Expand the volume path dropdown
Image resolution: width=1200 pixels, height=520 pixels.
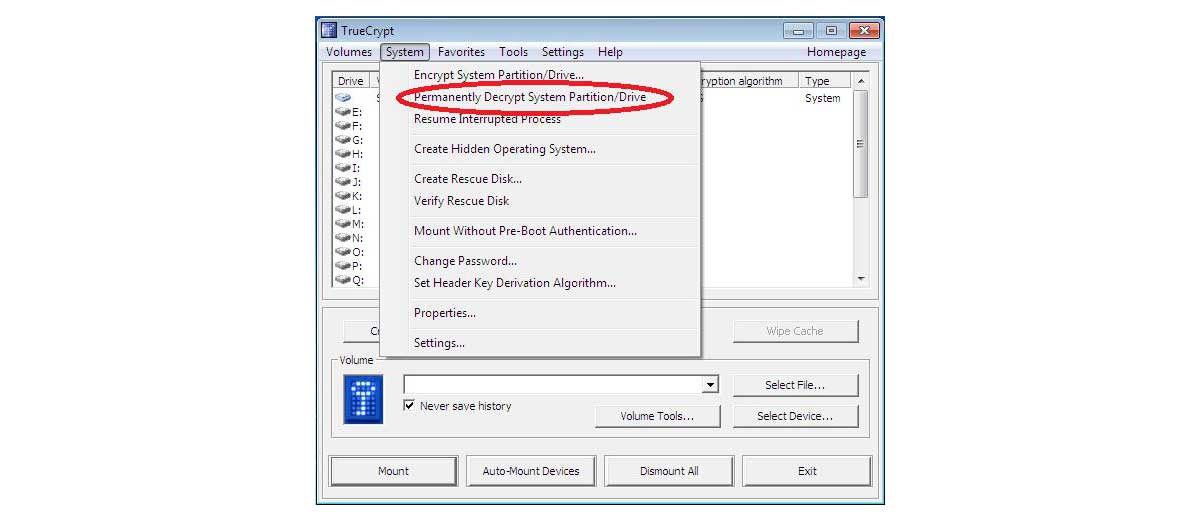(x=711, y=385)
